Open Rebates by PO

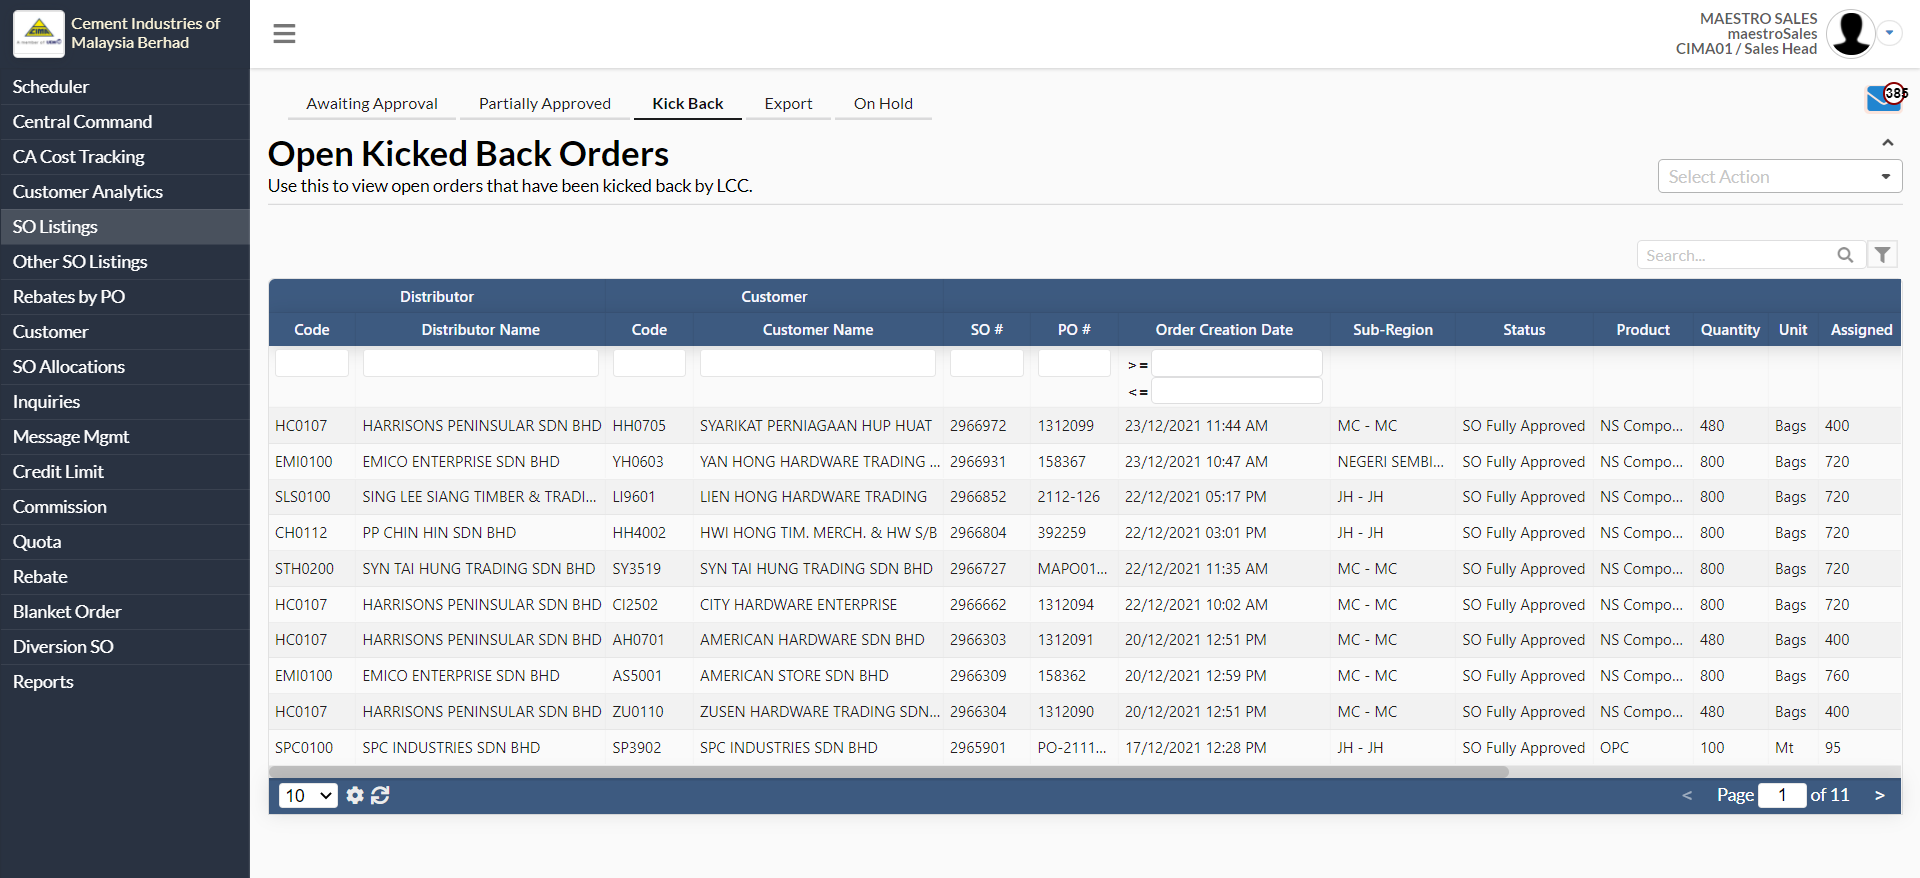(x=125, y=297)
